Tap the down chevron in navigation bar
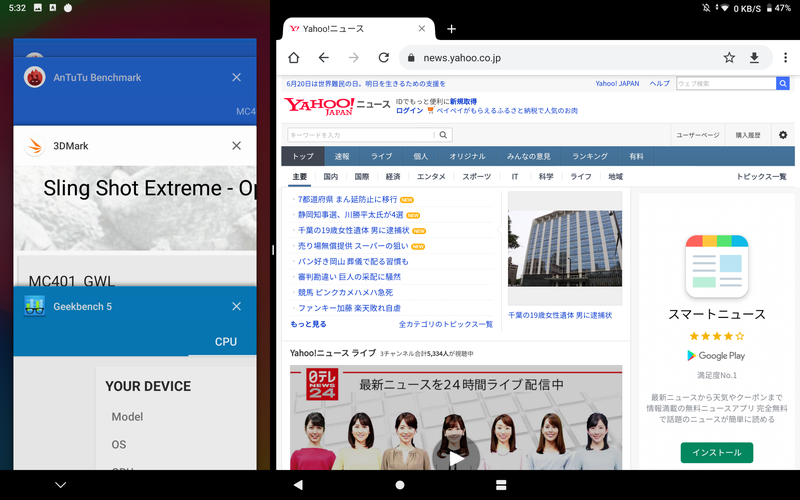 click(60, 485)
